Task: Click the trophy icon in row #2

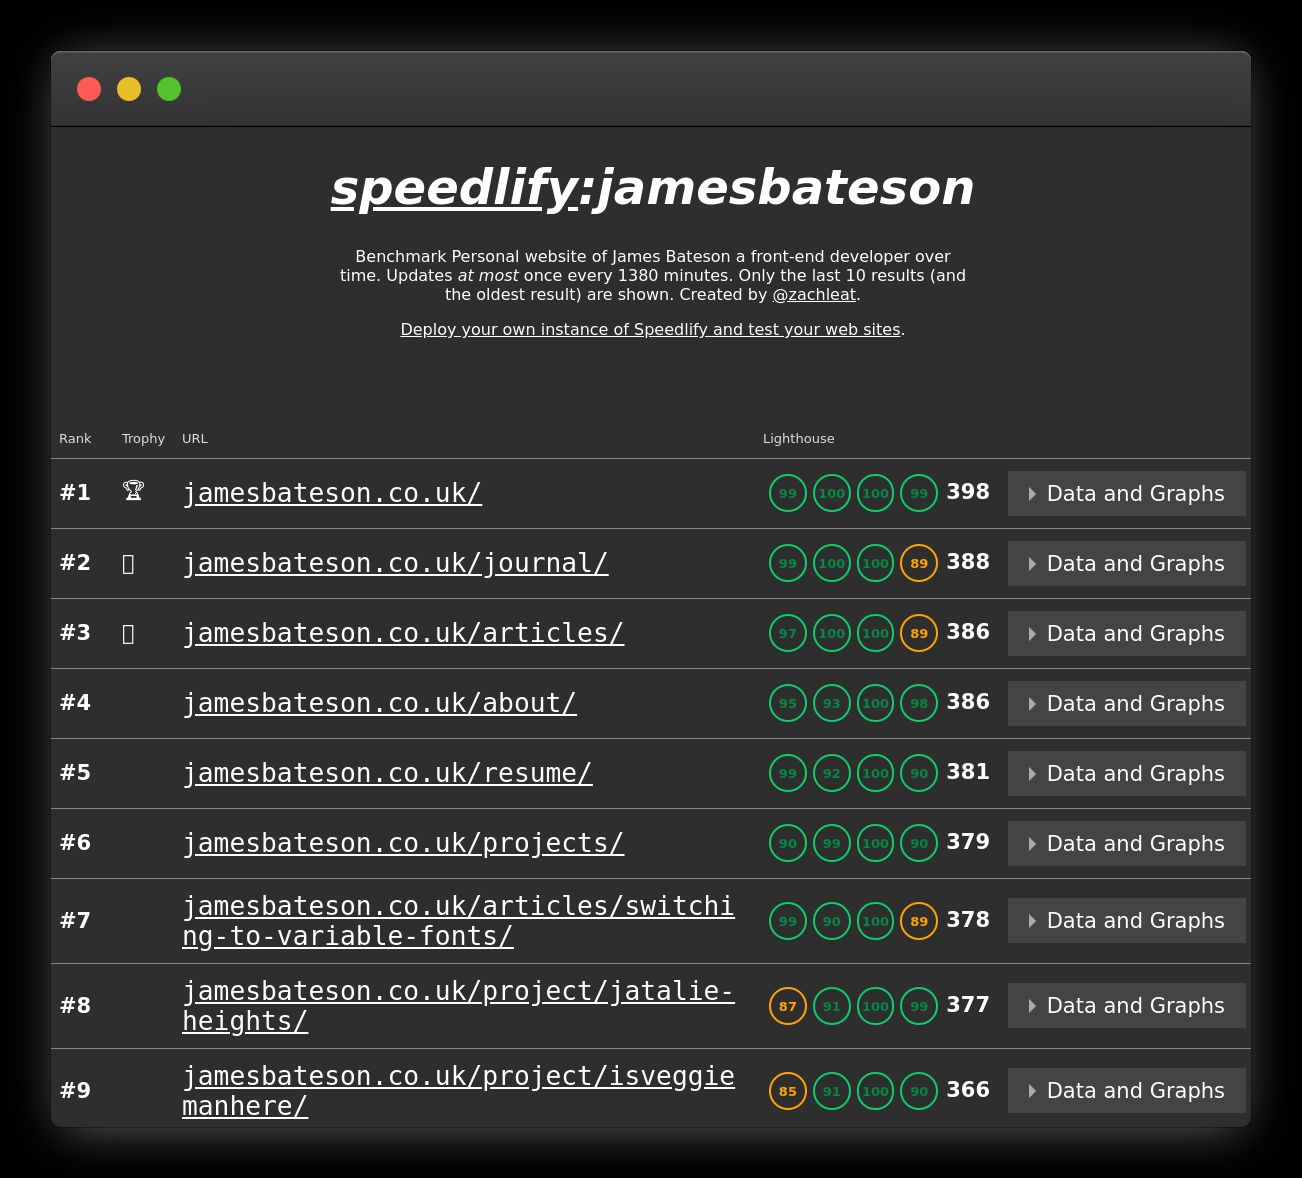Action: [x=128, y=564]
